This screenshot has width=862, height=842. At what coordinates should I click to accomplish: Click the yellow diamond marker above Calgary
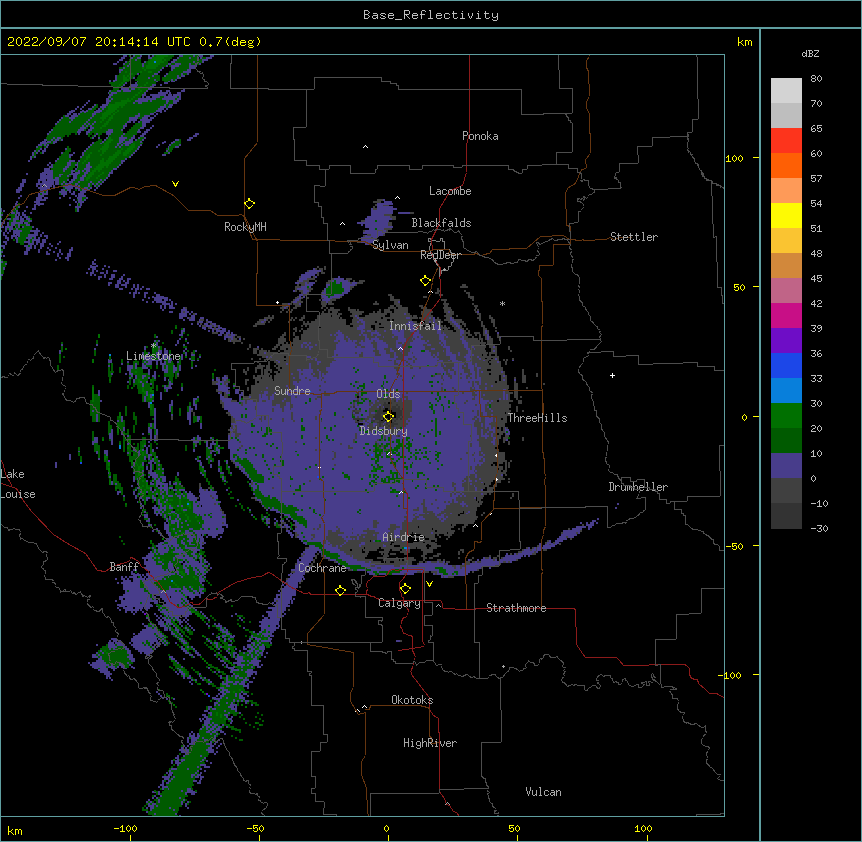(x=405, y=589)
